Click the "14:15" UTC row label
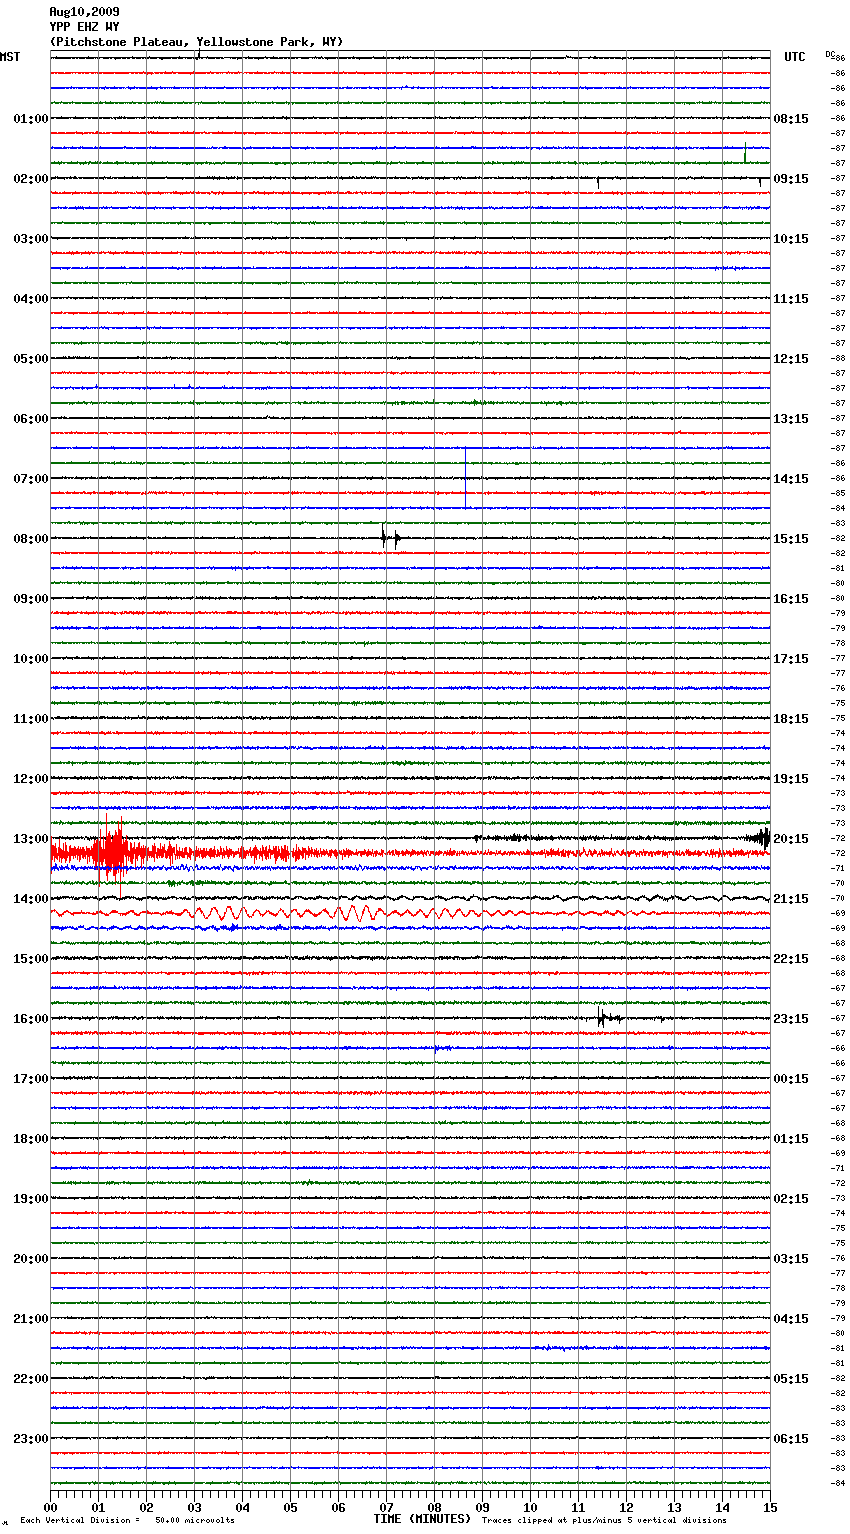Image resolution: width=850 pixels, height=1534 pixels. [791, 479]
